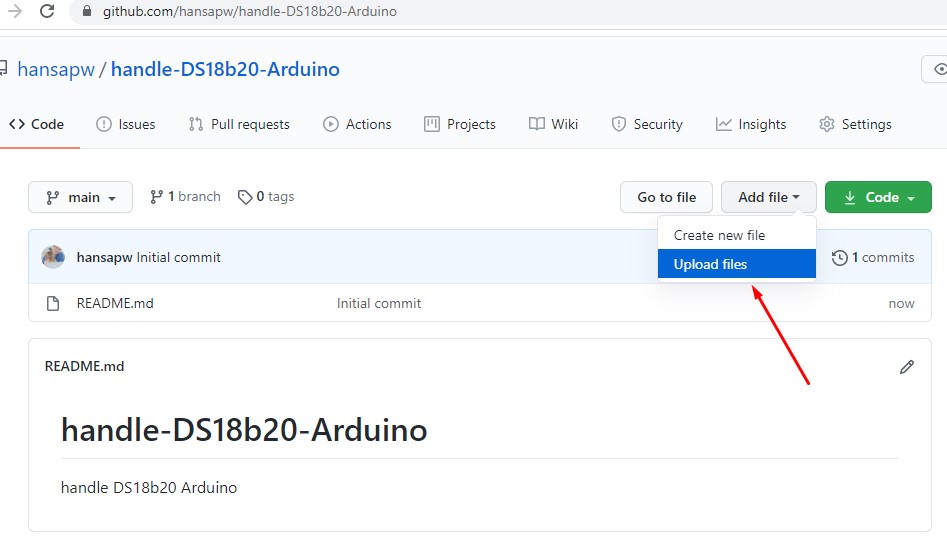
Task: Click hansapw author name in commit row
Action: tap(104, 258)
